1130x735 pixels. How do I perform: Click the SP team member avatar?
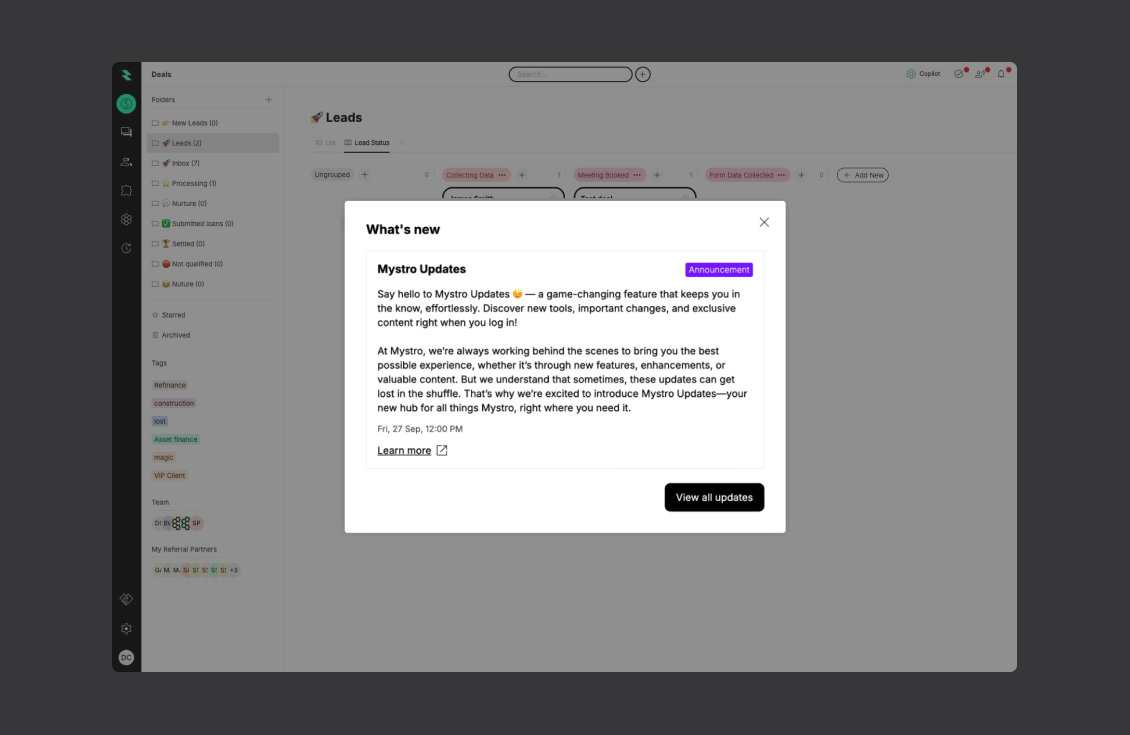point(197,523)
